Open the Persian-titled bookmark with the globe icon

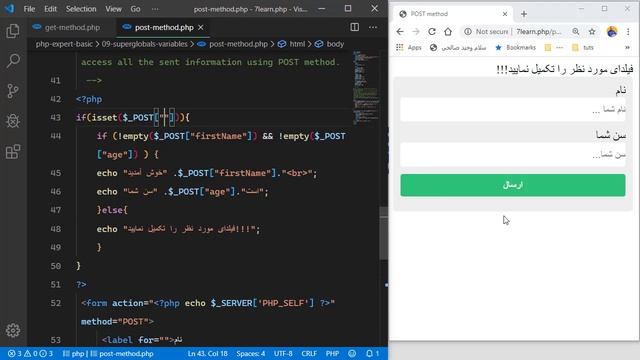[x=458, y=47]
